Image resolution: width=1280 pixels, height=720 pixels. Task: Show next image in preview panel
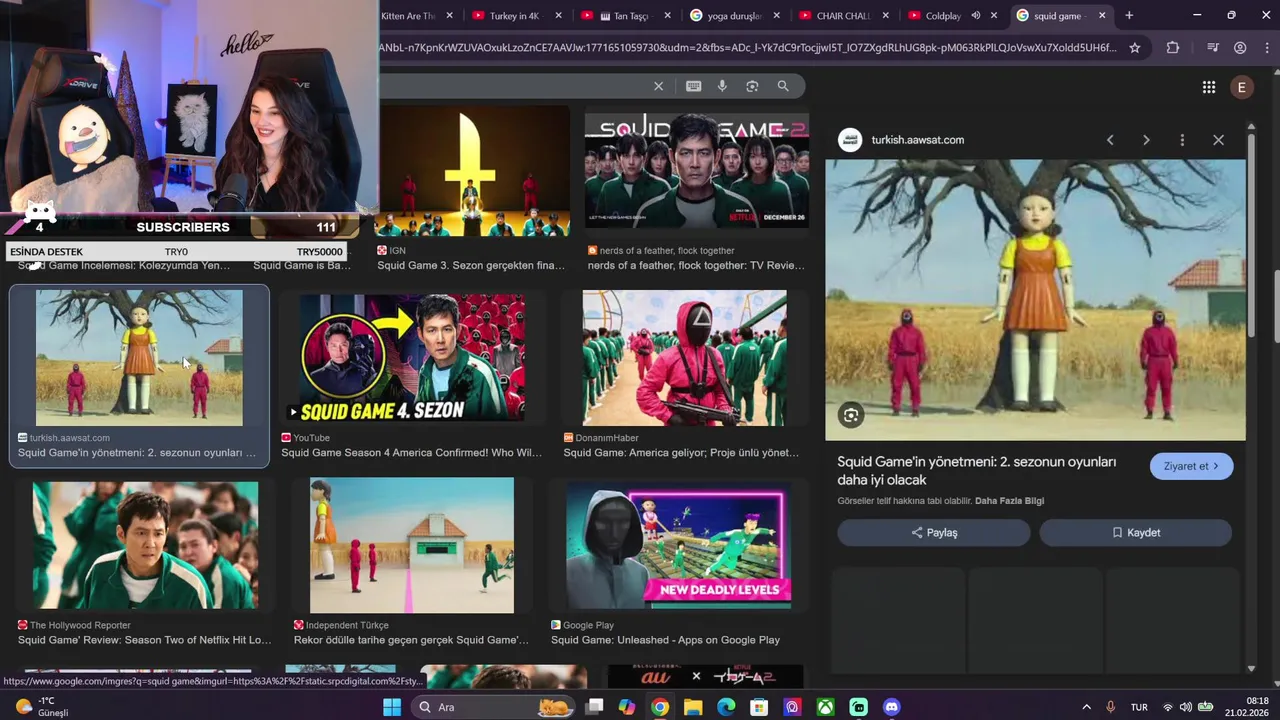coord(1146,140)
